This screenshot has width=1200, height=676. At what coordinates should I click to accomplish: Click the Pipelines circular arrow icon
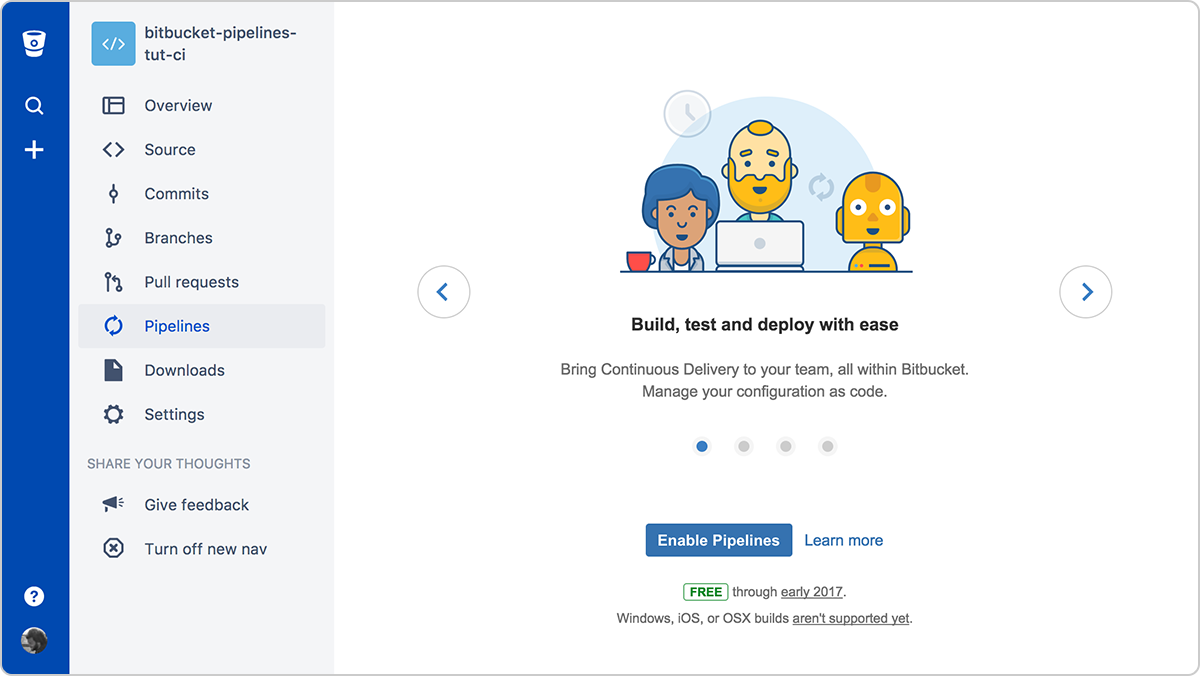pos(113,325)
